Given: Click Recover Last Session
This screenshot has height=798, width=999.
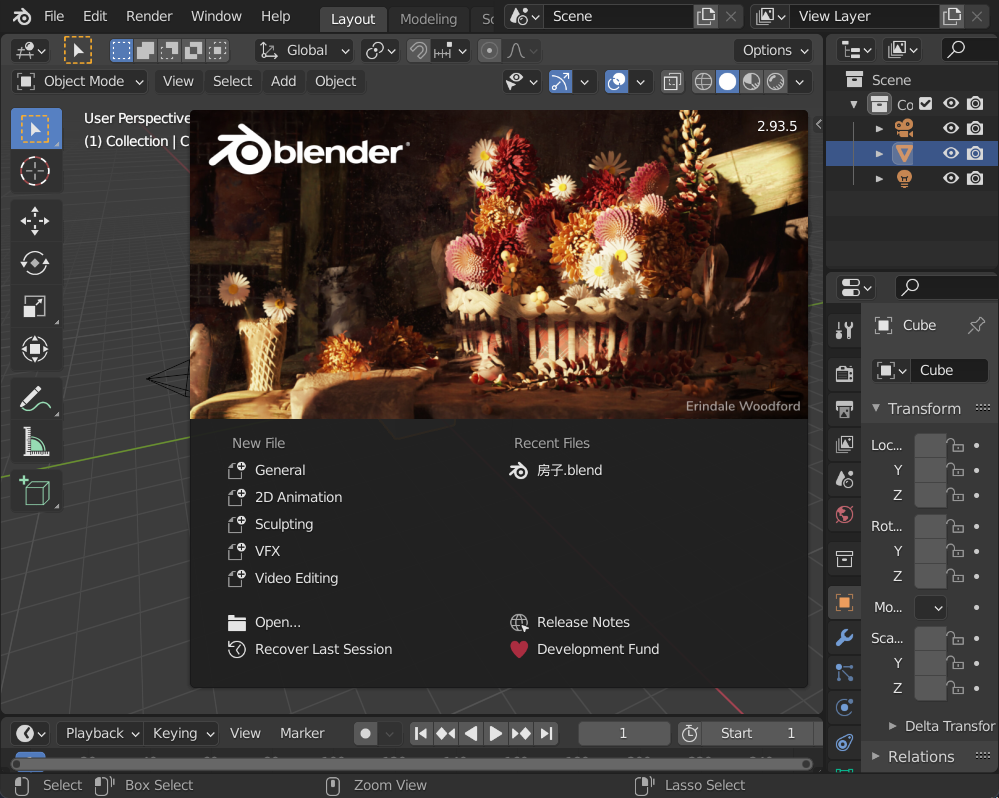Looking at the screenshot, I should (310, 650).
